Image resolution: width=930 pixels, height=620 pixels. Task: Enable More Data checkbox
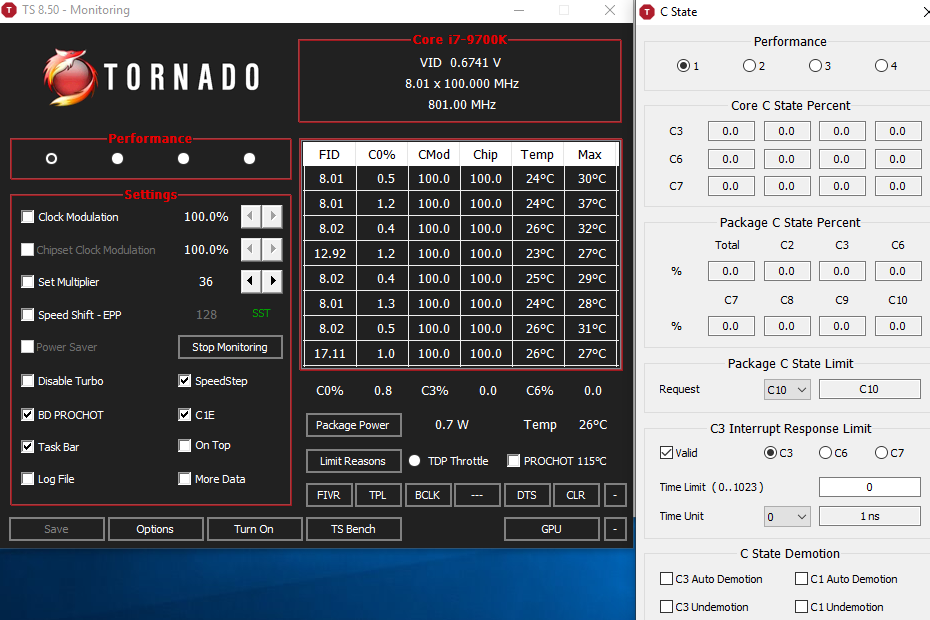pos(184,478)
